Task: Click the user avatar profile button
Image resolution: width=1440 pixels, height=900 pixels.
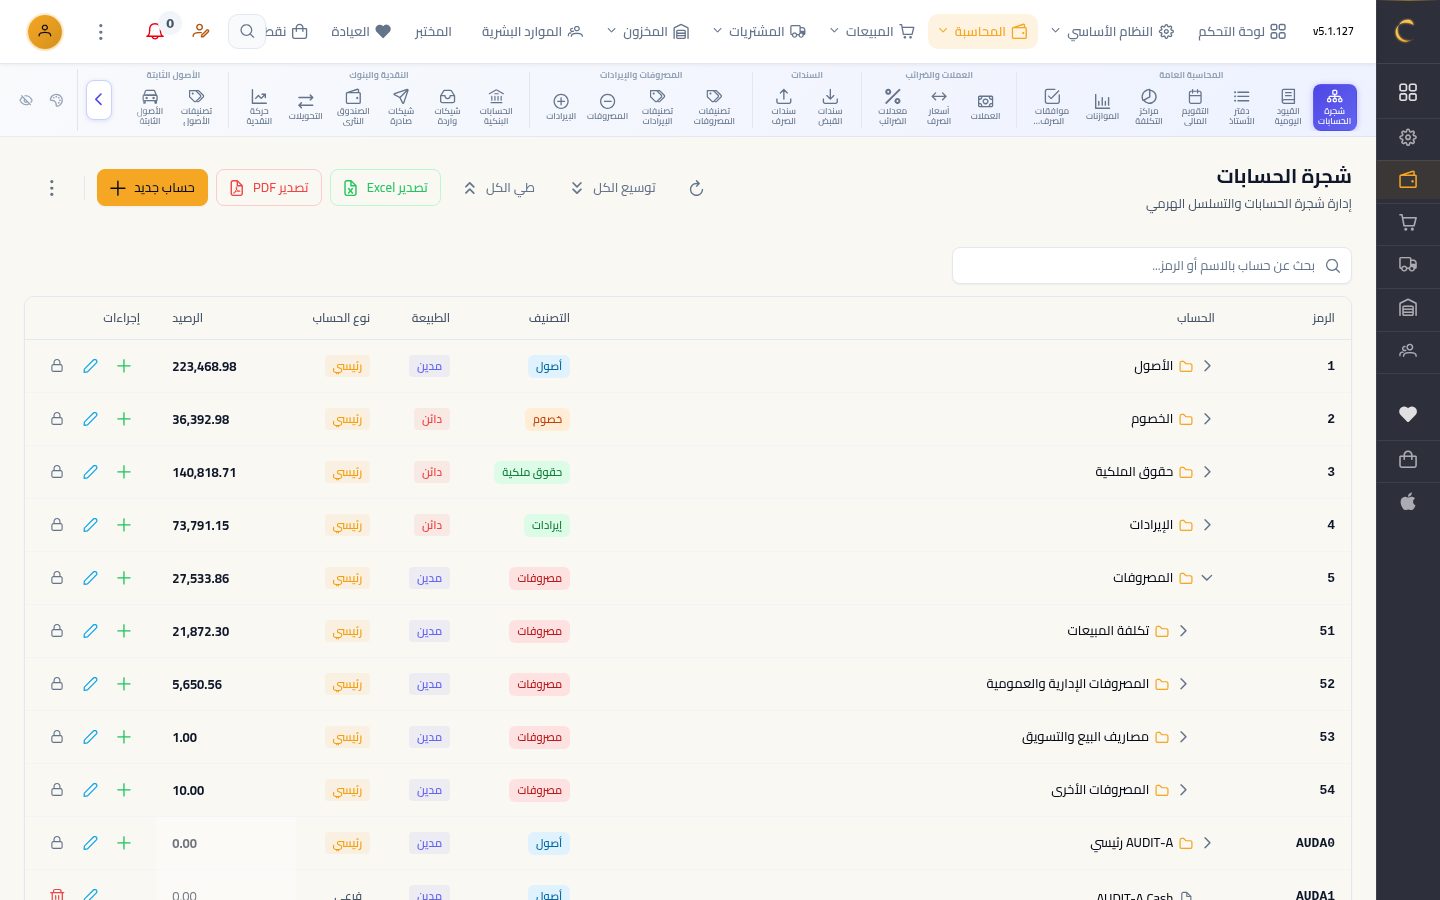Action: pos(45,32)
